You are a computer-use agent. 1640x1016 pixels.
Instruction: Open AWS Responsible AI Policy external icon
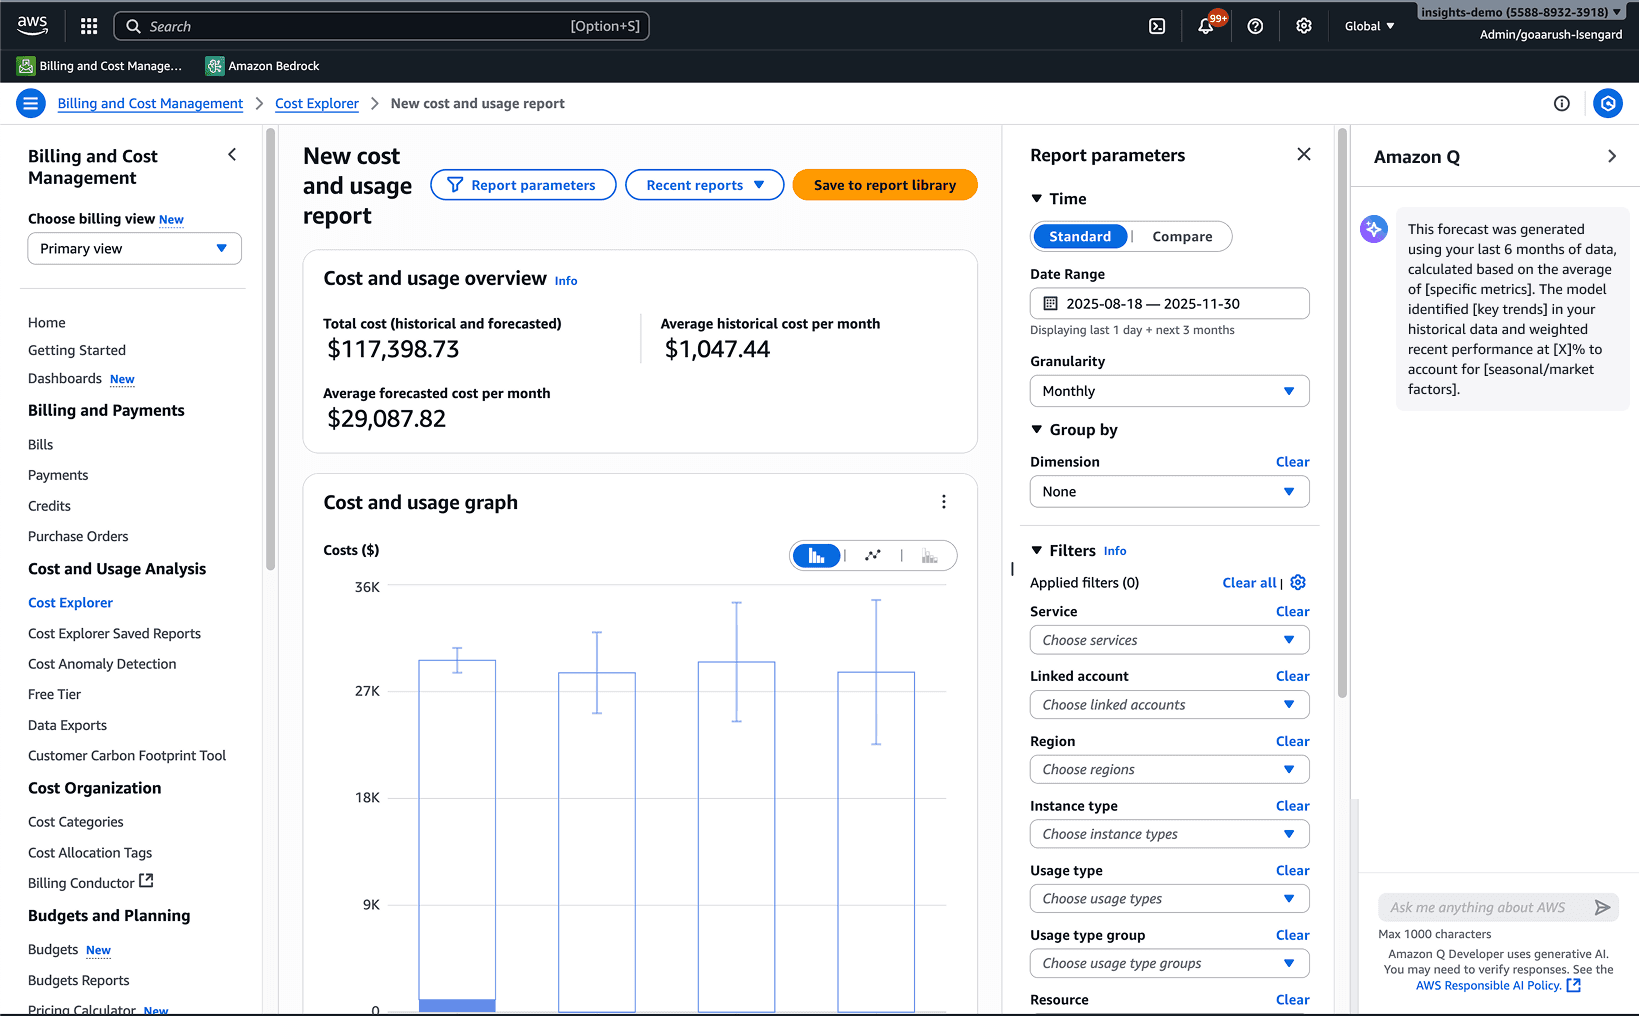pyautogui.click(x=1574, y=985)
